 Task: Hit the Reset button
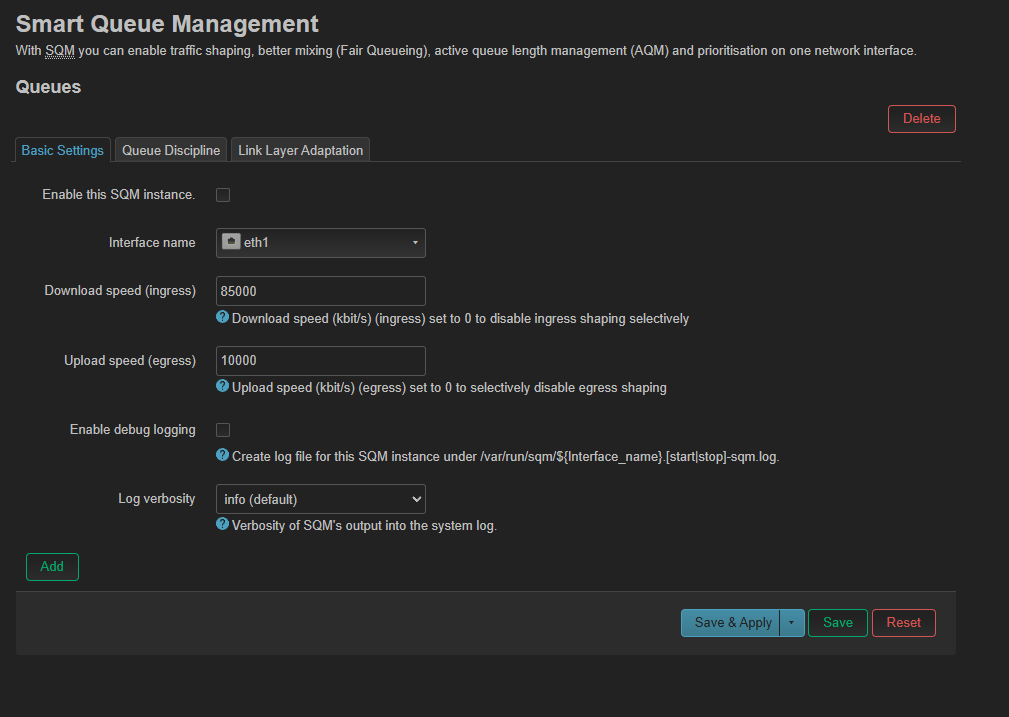coord(903,623)
